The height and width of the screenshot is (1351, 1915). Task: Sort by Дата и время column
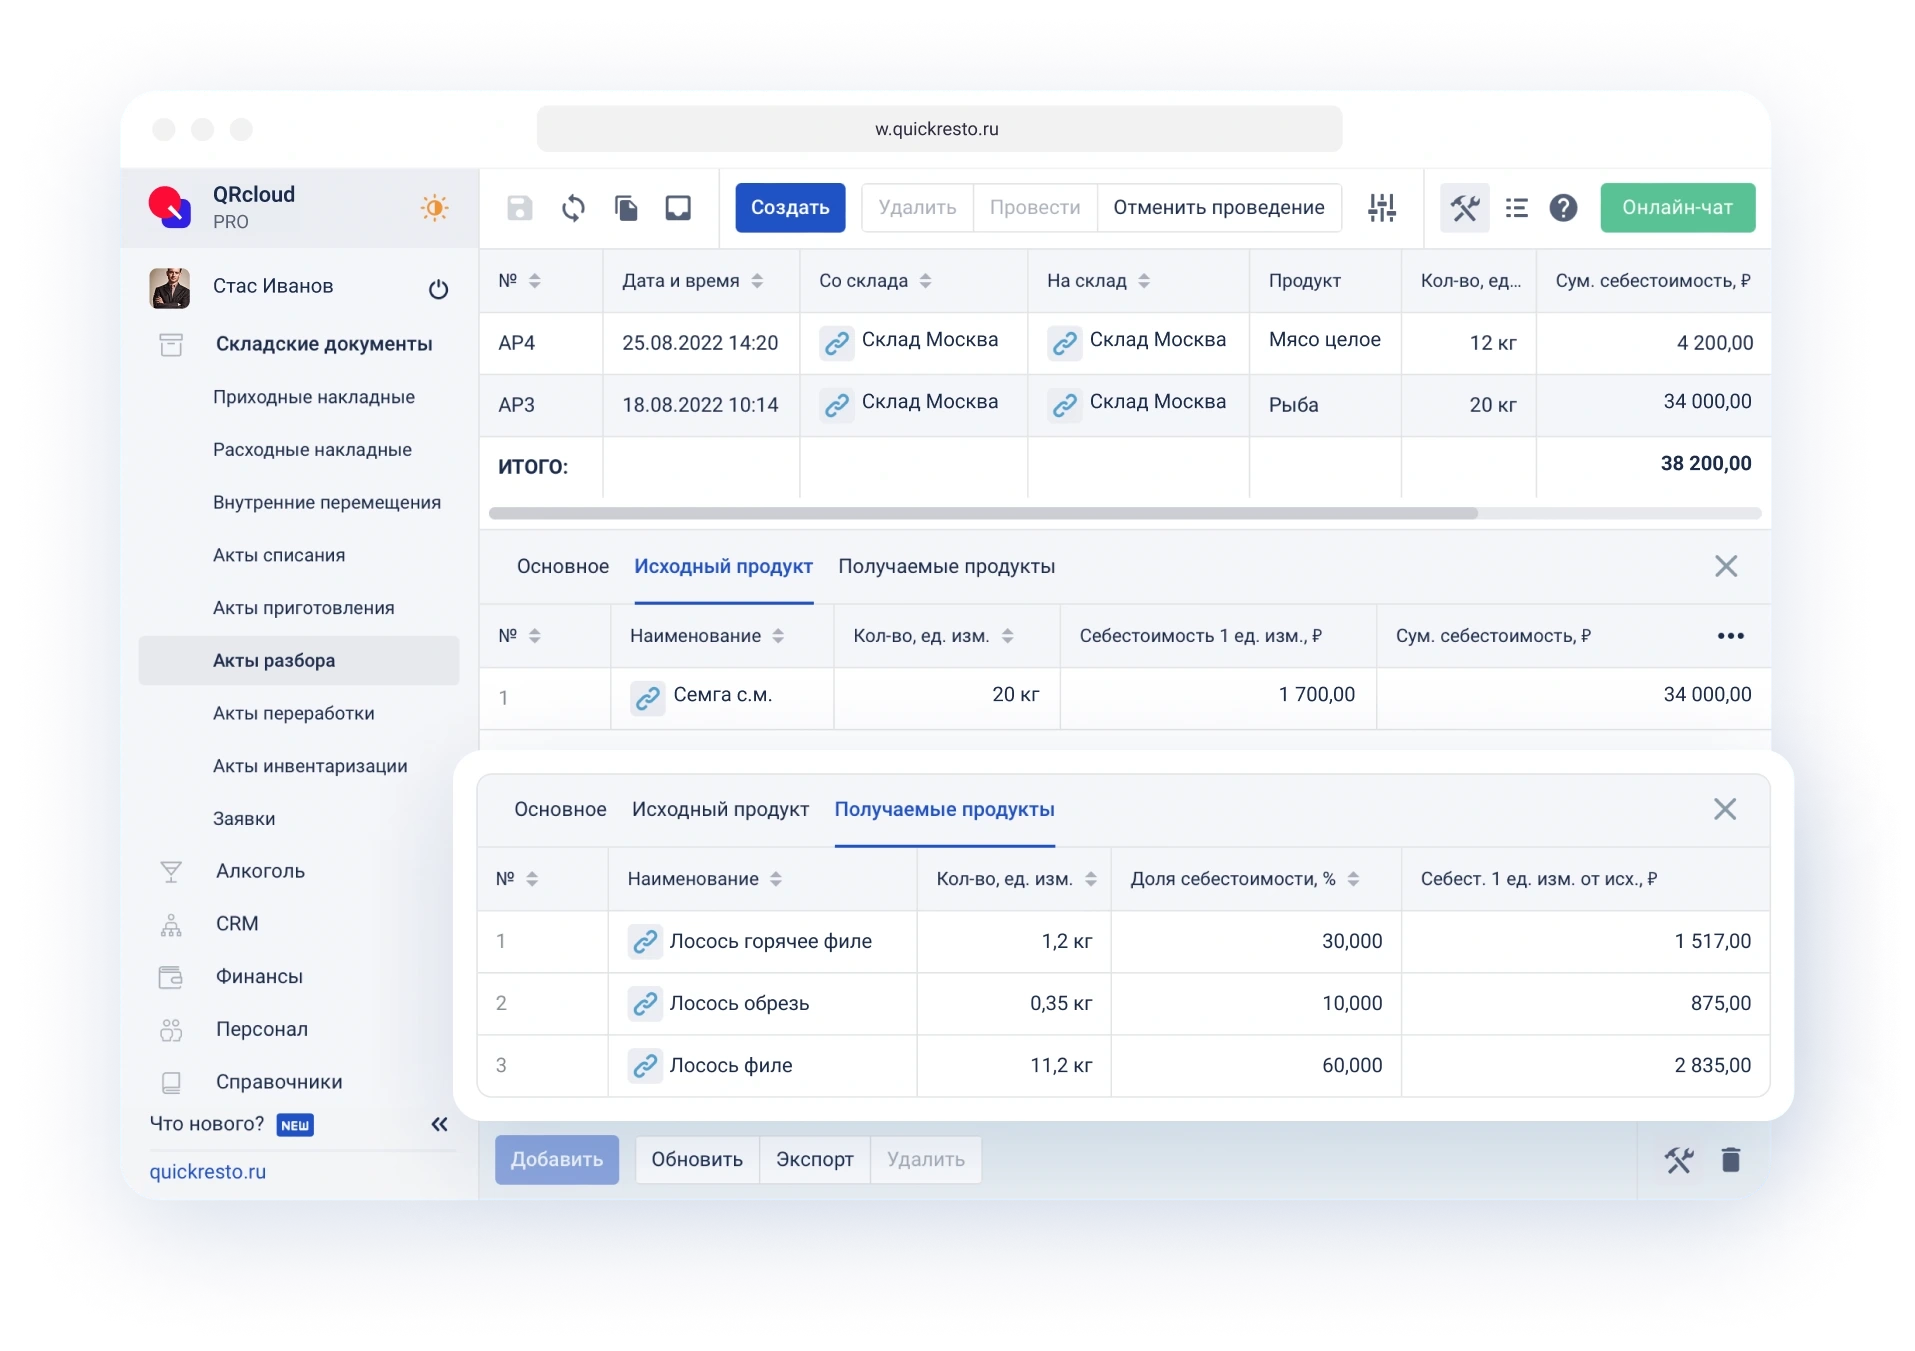[x=757, y=281]
